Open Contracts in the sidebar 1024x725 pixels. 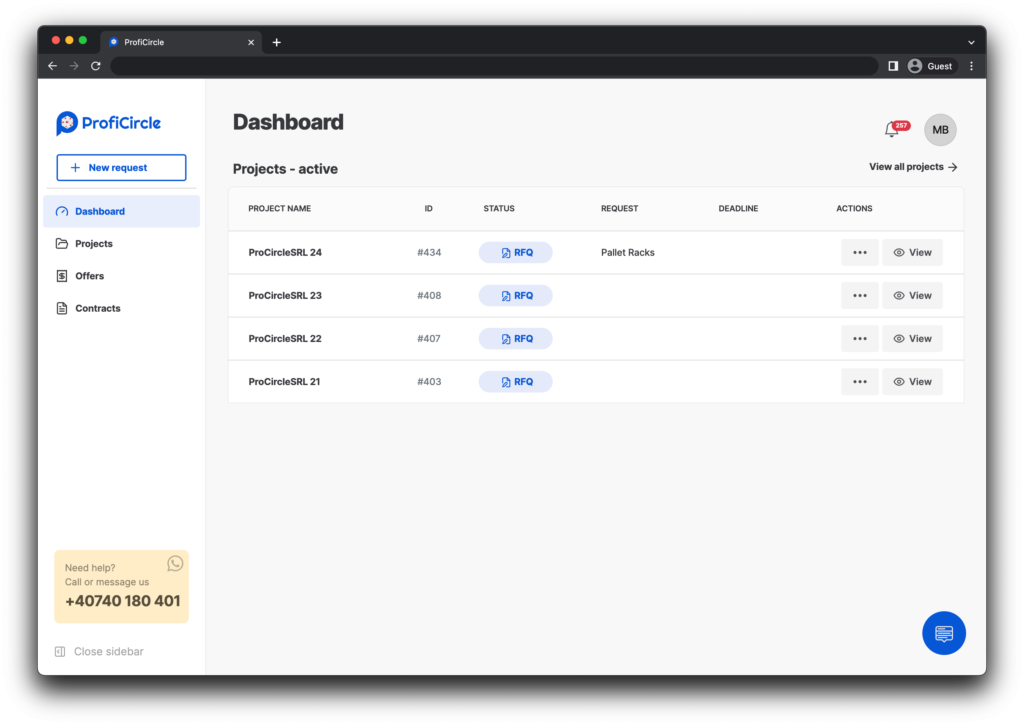point(121,308)
